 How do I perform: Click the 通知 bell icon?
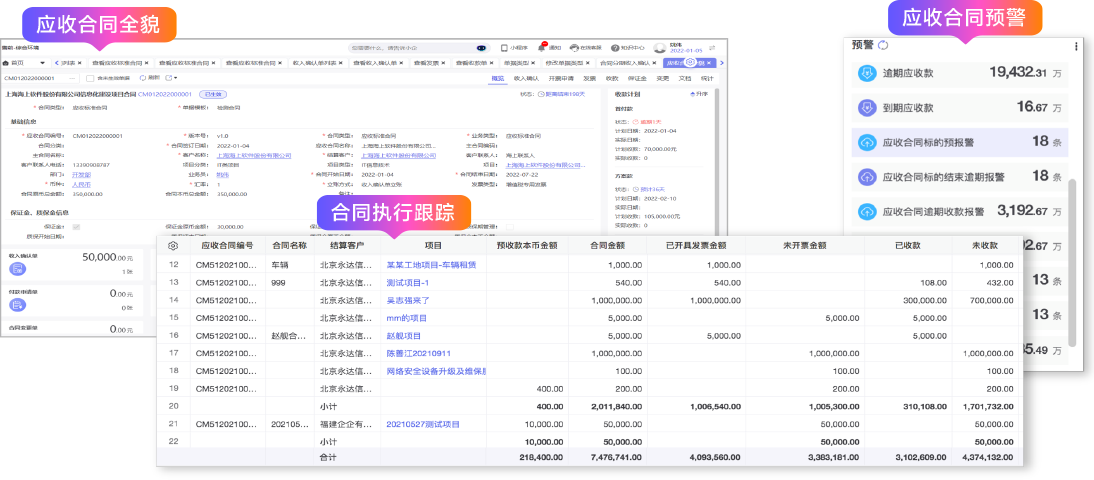(543, 47)
